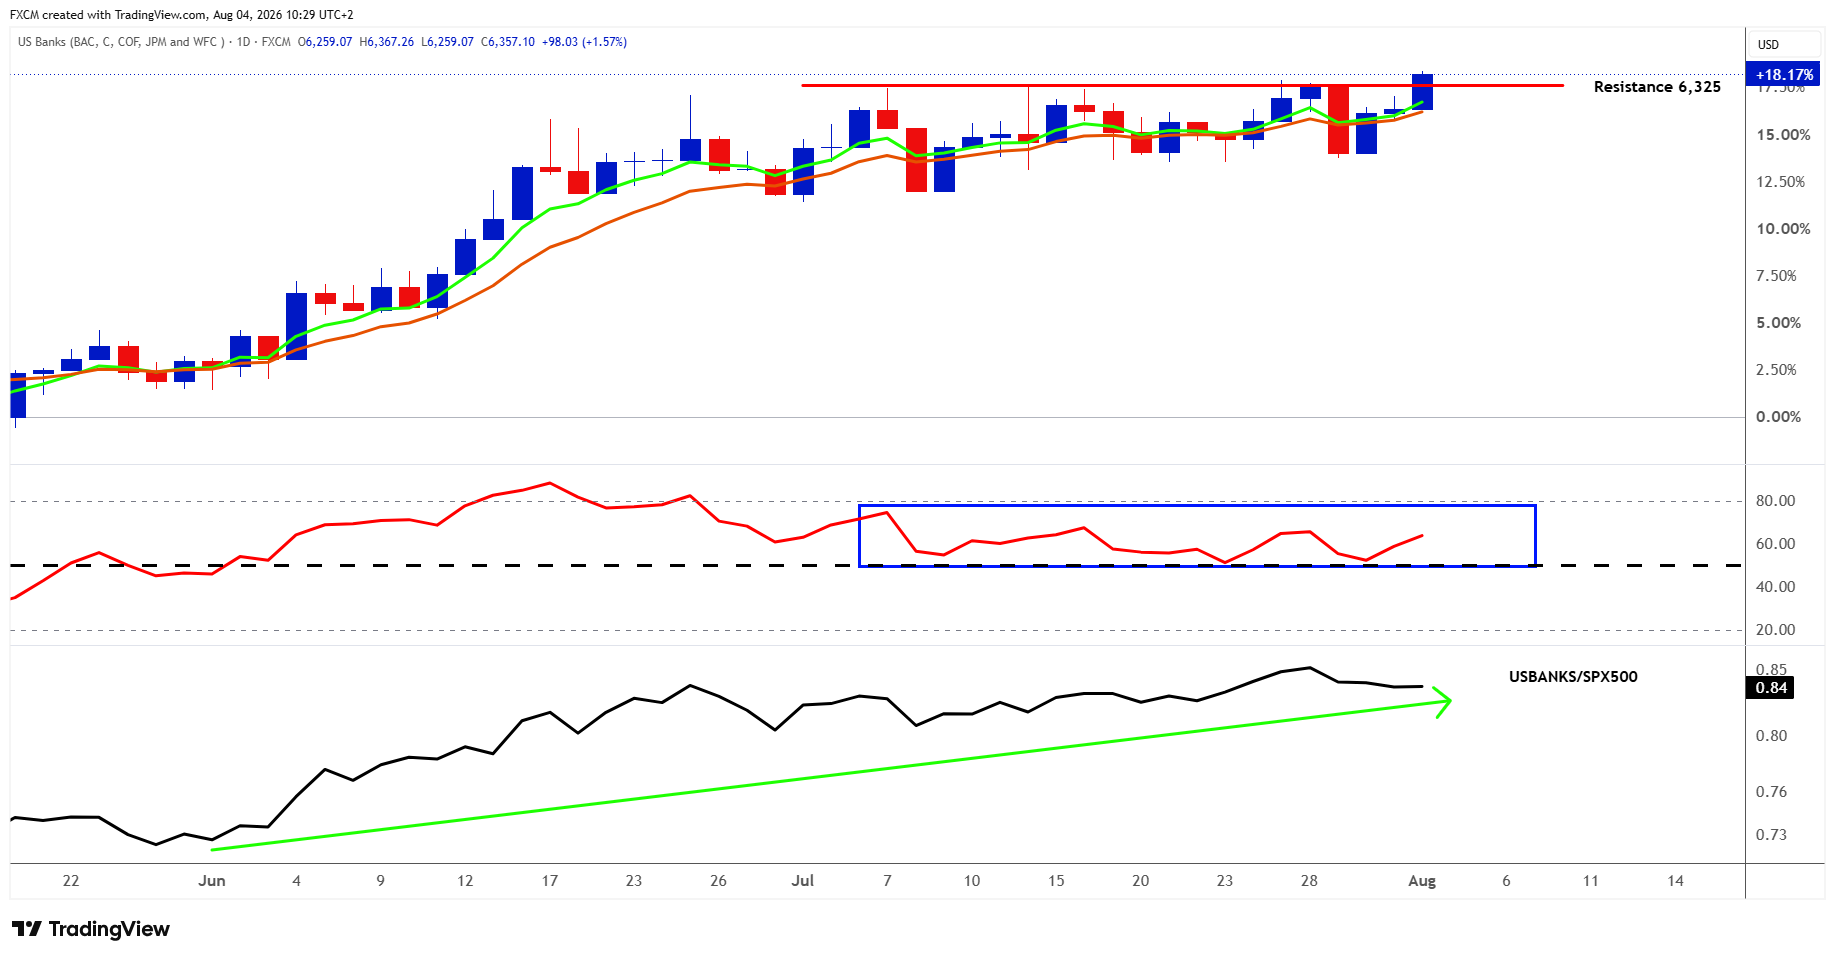The height and width of the screenshot is (959, 1835).
Task: Select the close value C6,357.10
Action: (x=508, y=42)
